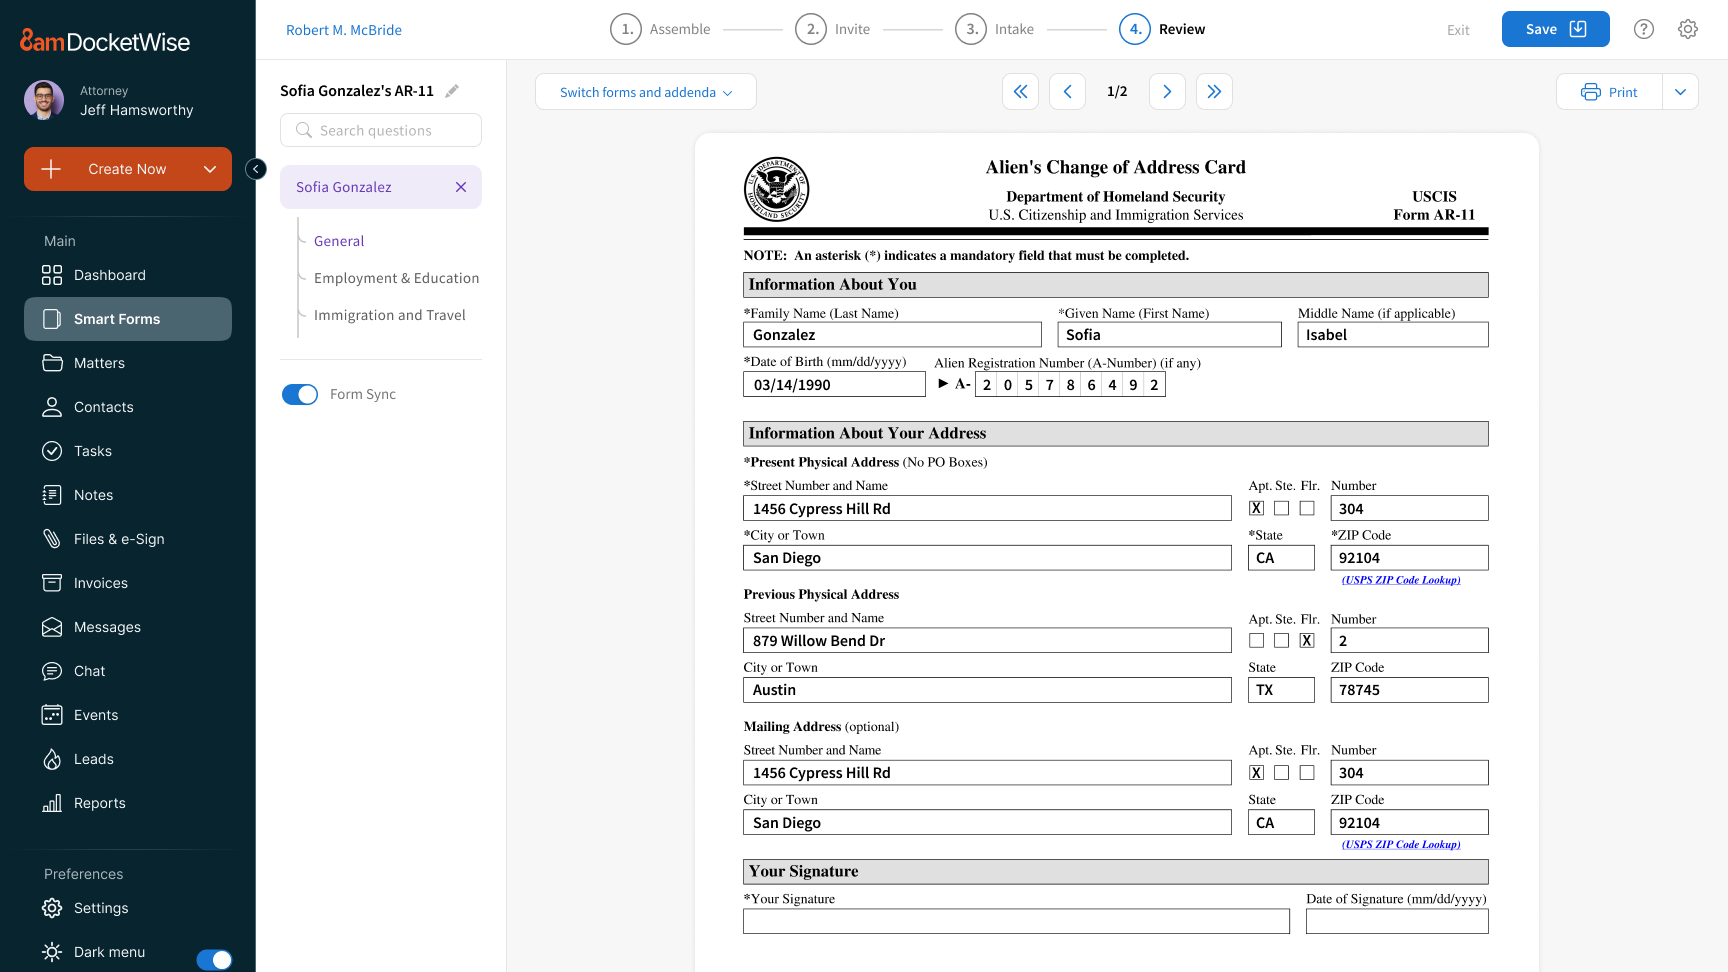Open Contacts from the sidebar
This screenshot has height=972, width=1728.
pos(103,407)
